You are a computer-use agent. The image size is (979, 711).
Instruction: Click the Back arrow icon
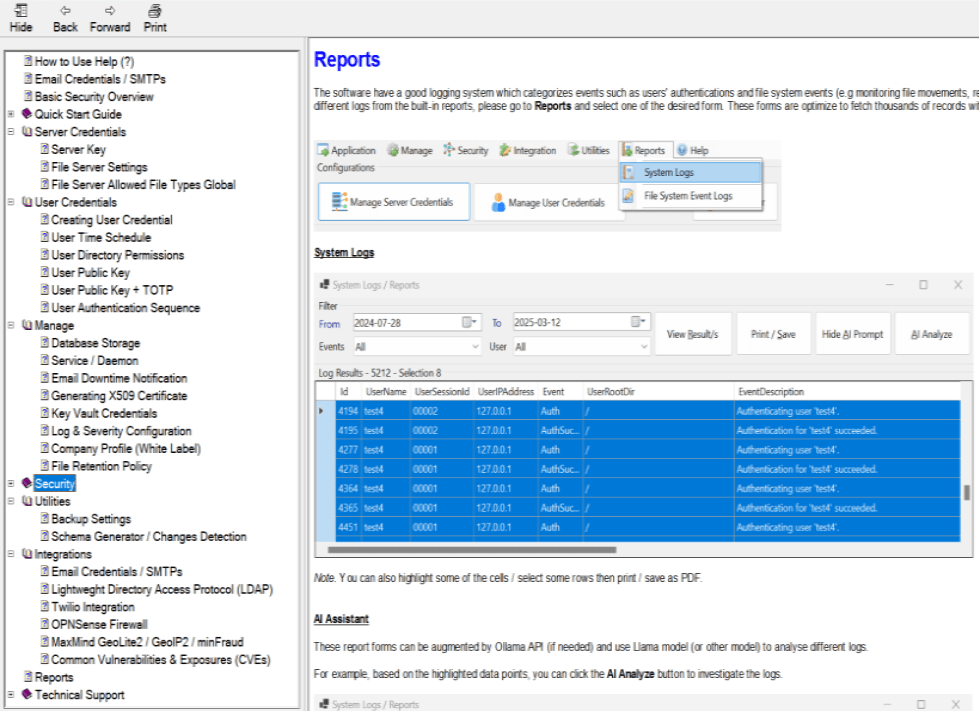65,11
